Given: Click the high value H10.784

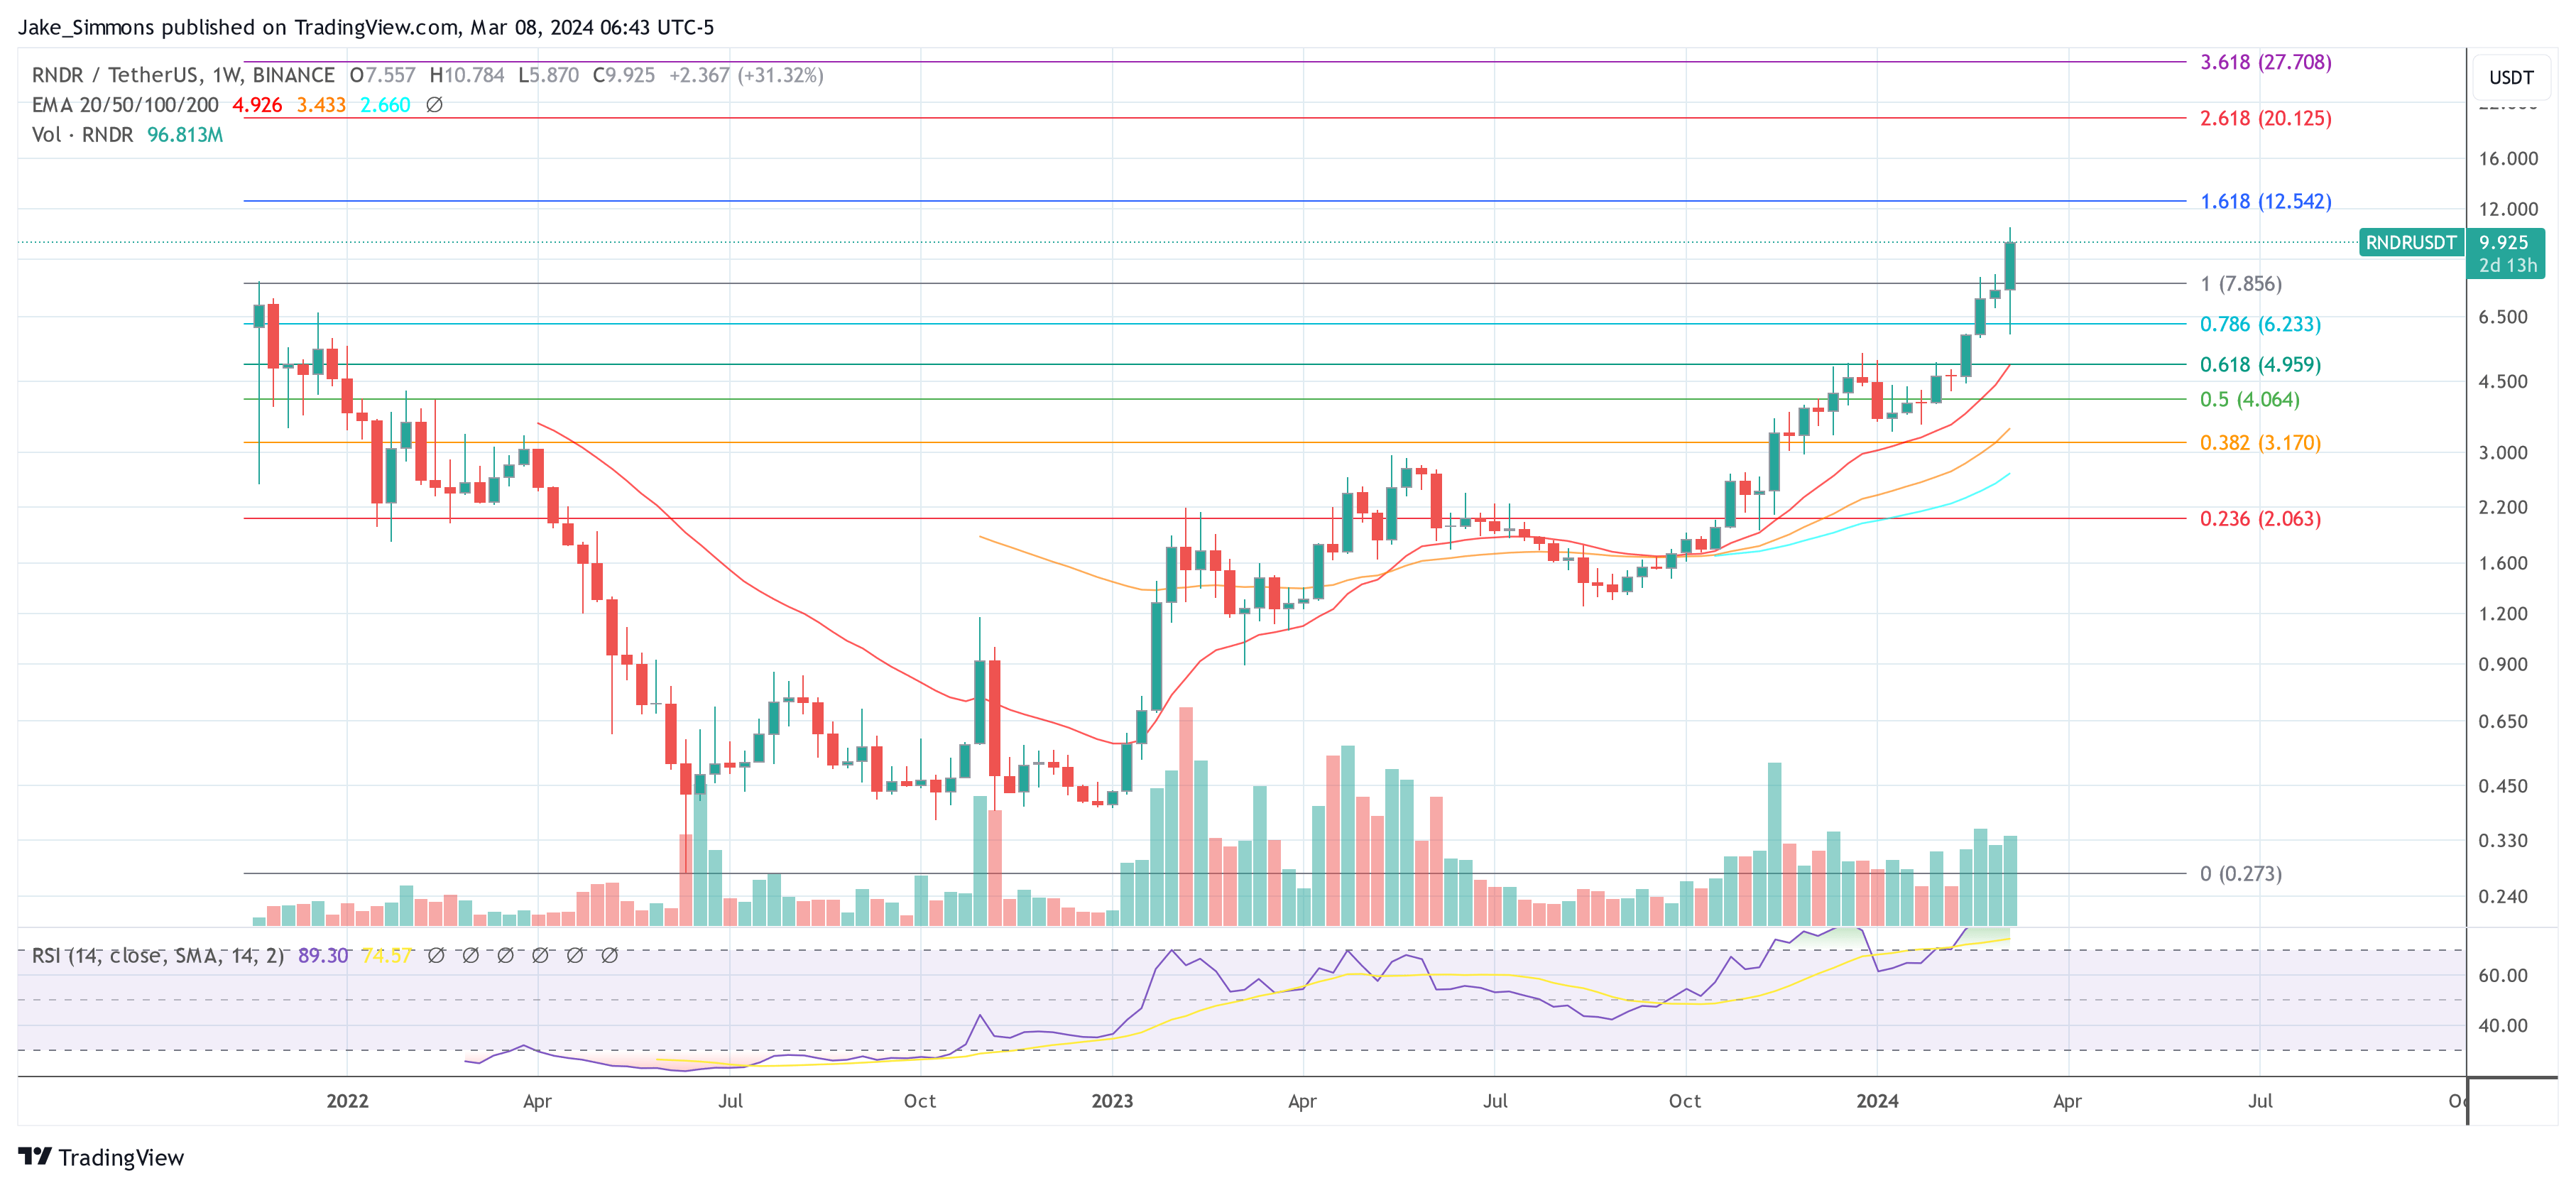Looking at the screenshot, I should (467, 75).
